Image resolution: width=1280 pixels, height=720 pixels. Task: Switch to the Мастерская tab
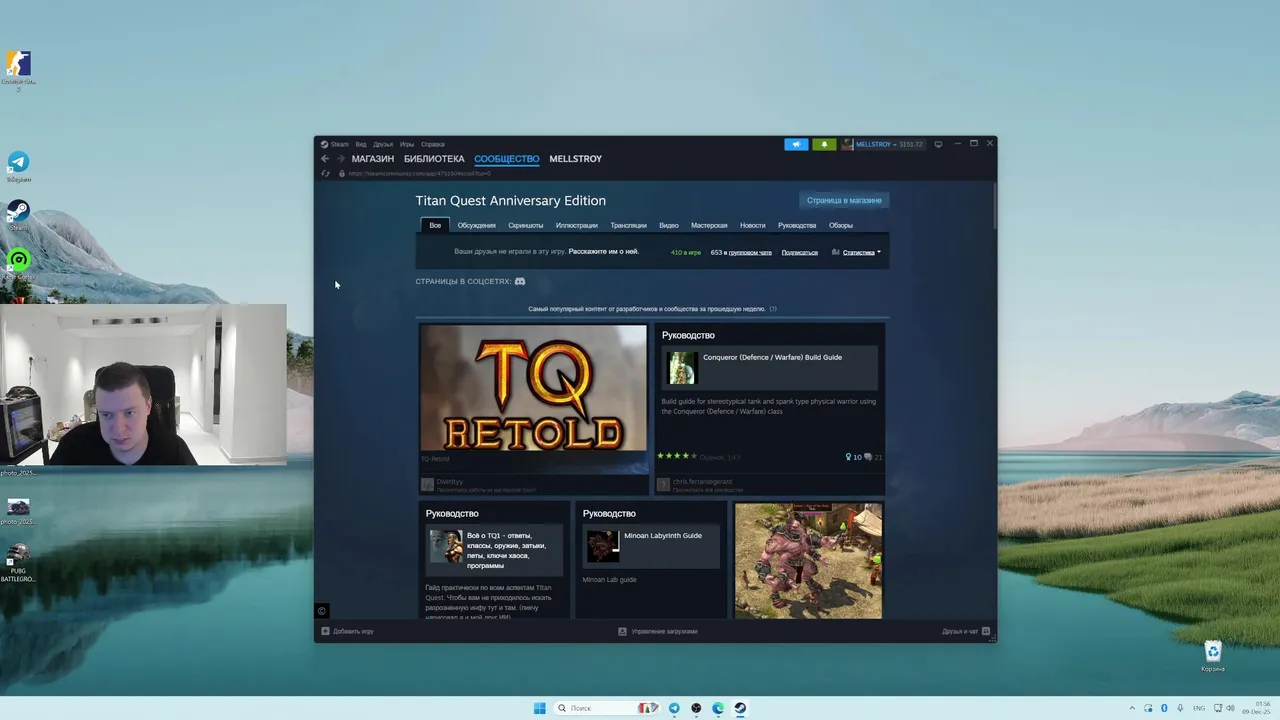pyautogui.click(x=709, y=225)
